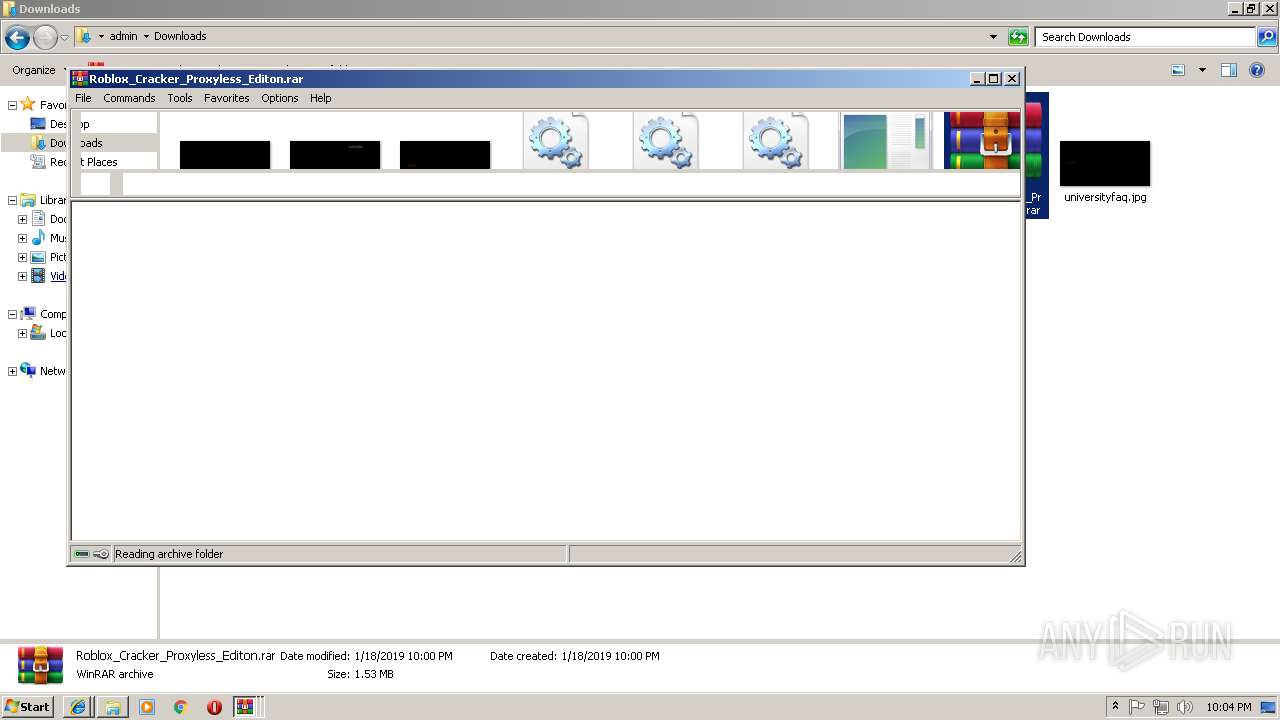The width and height of the screenshot is (1280, 720).
Task: Expand the Videos library
Action: tap(22, 276)
